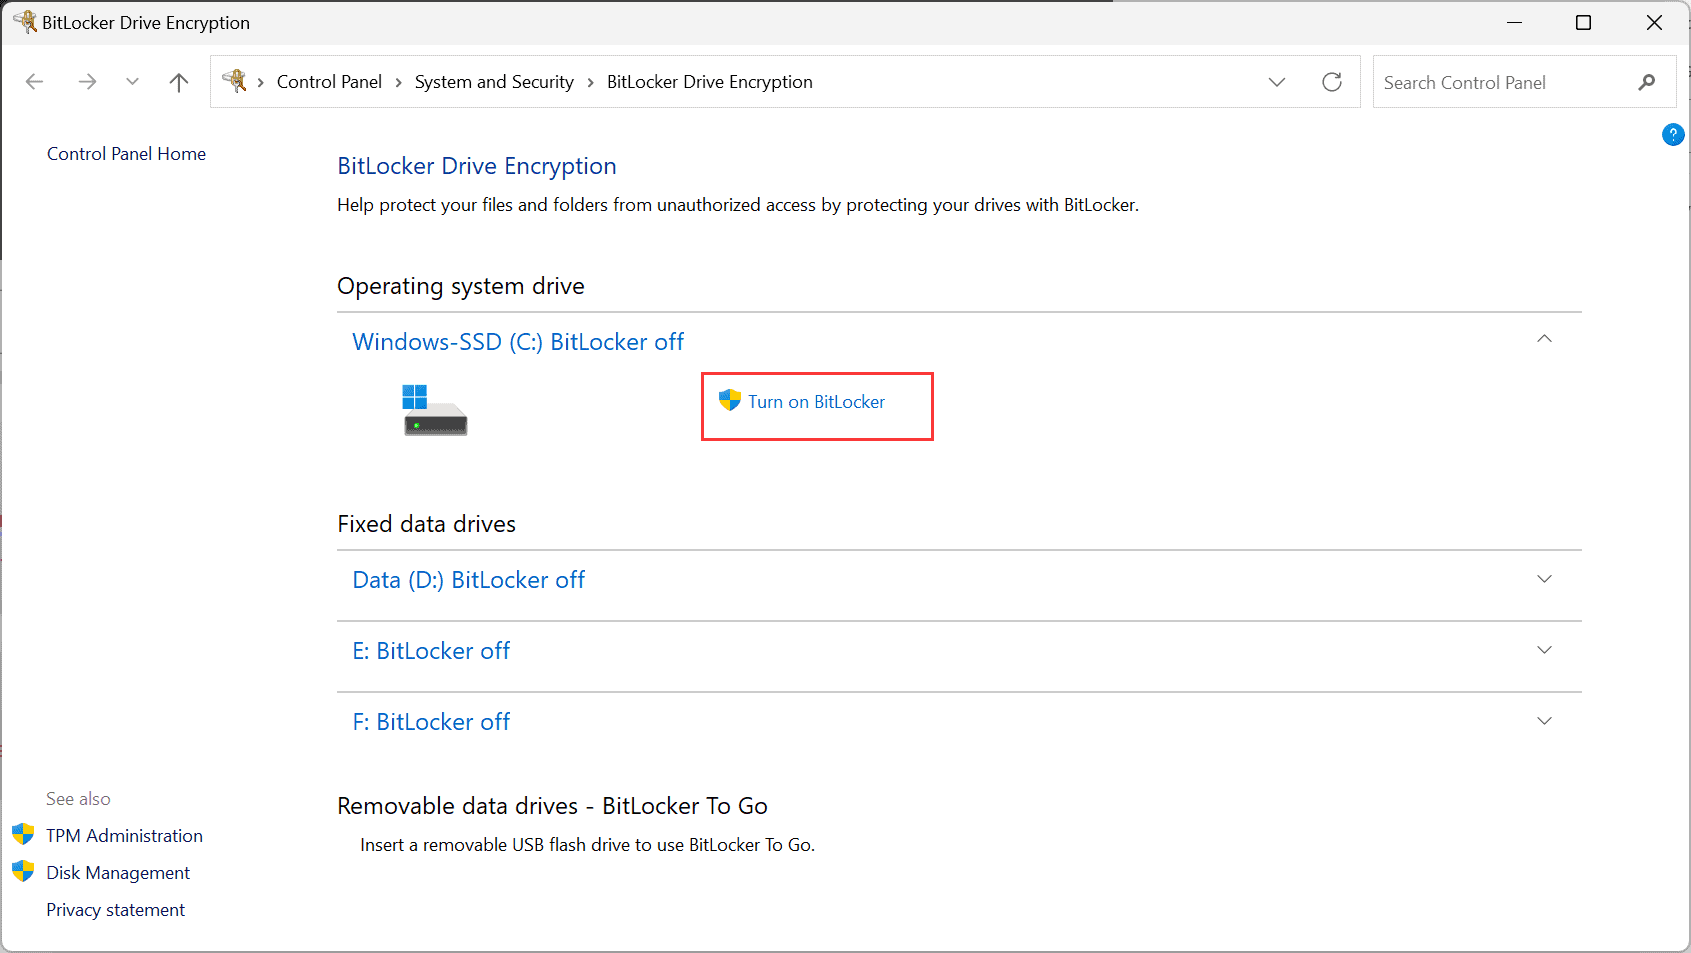Image resolution: width=1691 pixels, height=953 pixels.
Task: Click Data (D:) BitLocker off heading
Action: pos(468,580)
